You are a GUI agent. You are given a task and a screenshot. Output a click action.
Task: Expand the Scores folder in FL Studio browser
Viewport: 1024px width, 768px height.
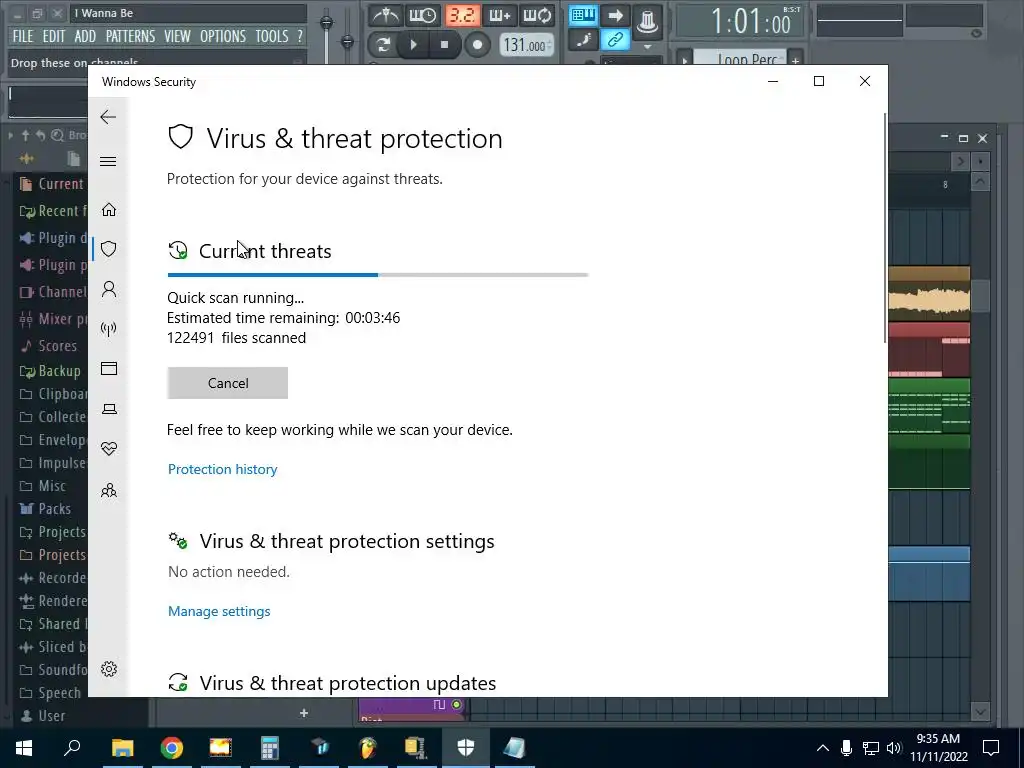pyautogui.click(x=49, y=345)
